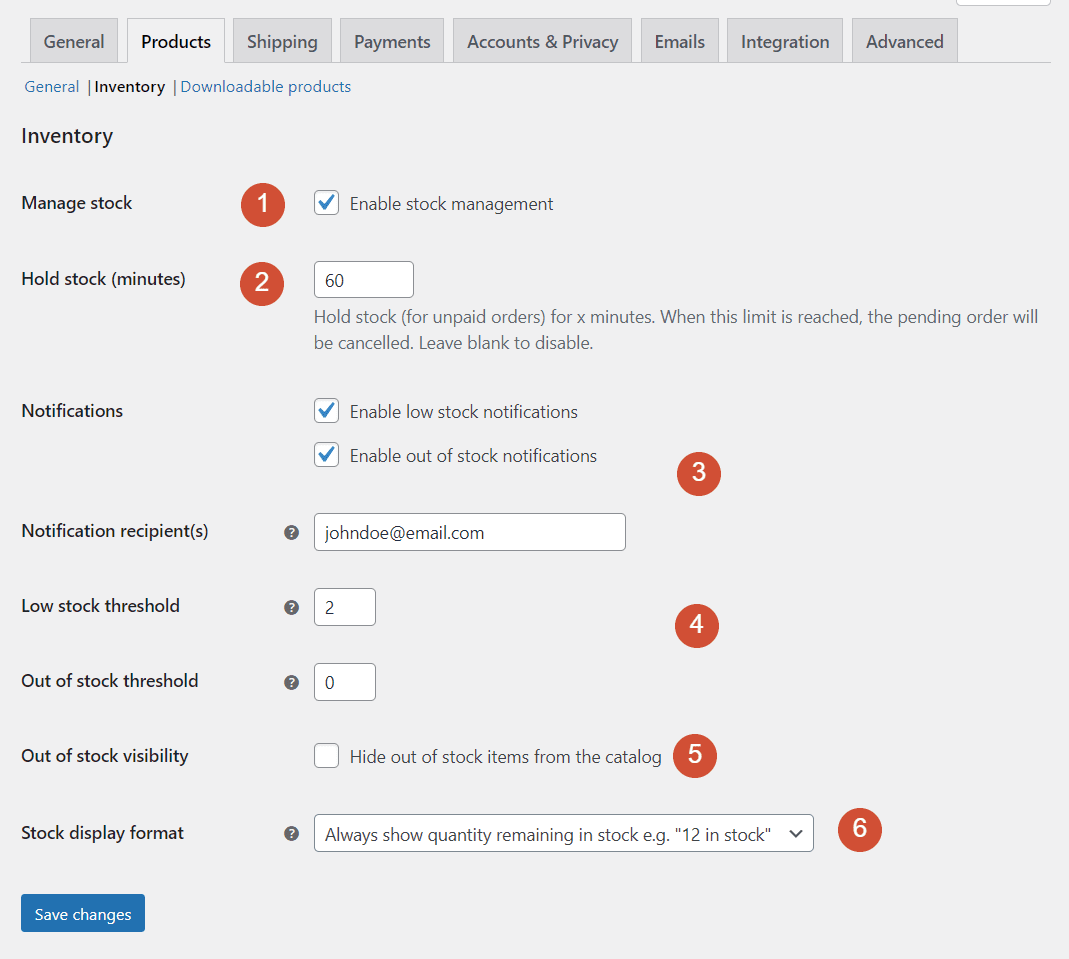Click annotation marker number 4
The width and height of the screenshot is (1069, 959).
pyautogui.click(x=697, y=626)
